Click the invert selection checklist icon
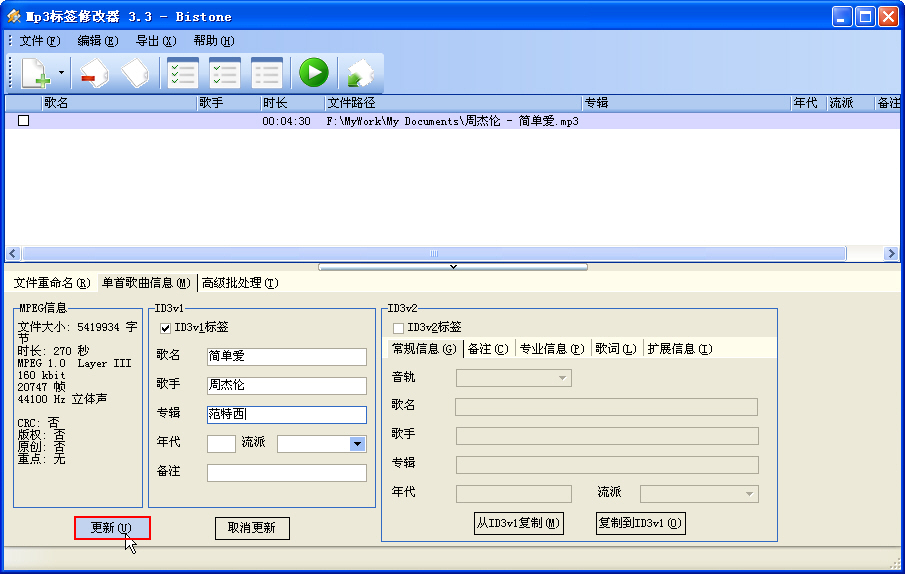 point(224,73)
